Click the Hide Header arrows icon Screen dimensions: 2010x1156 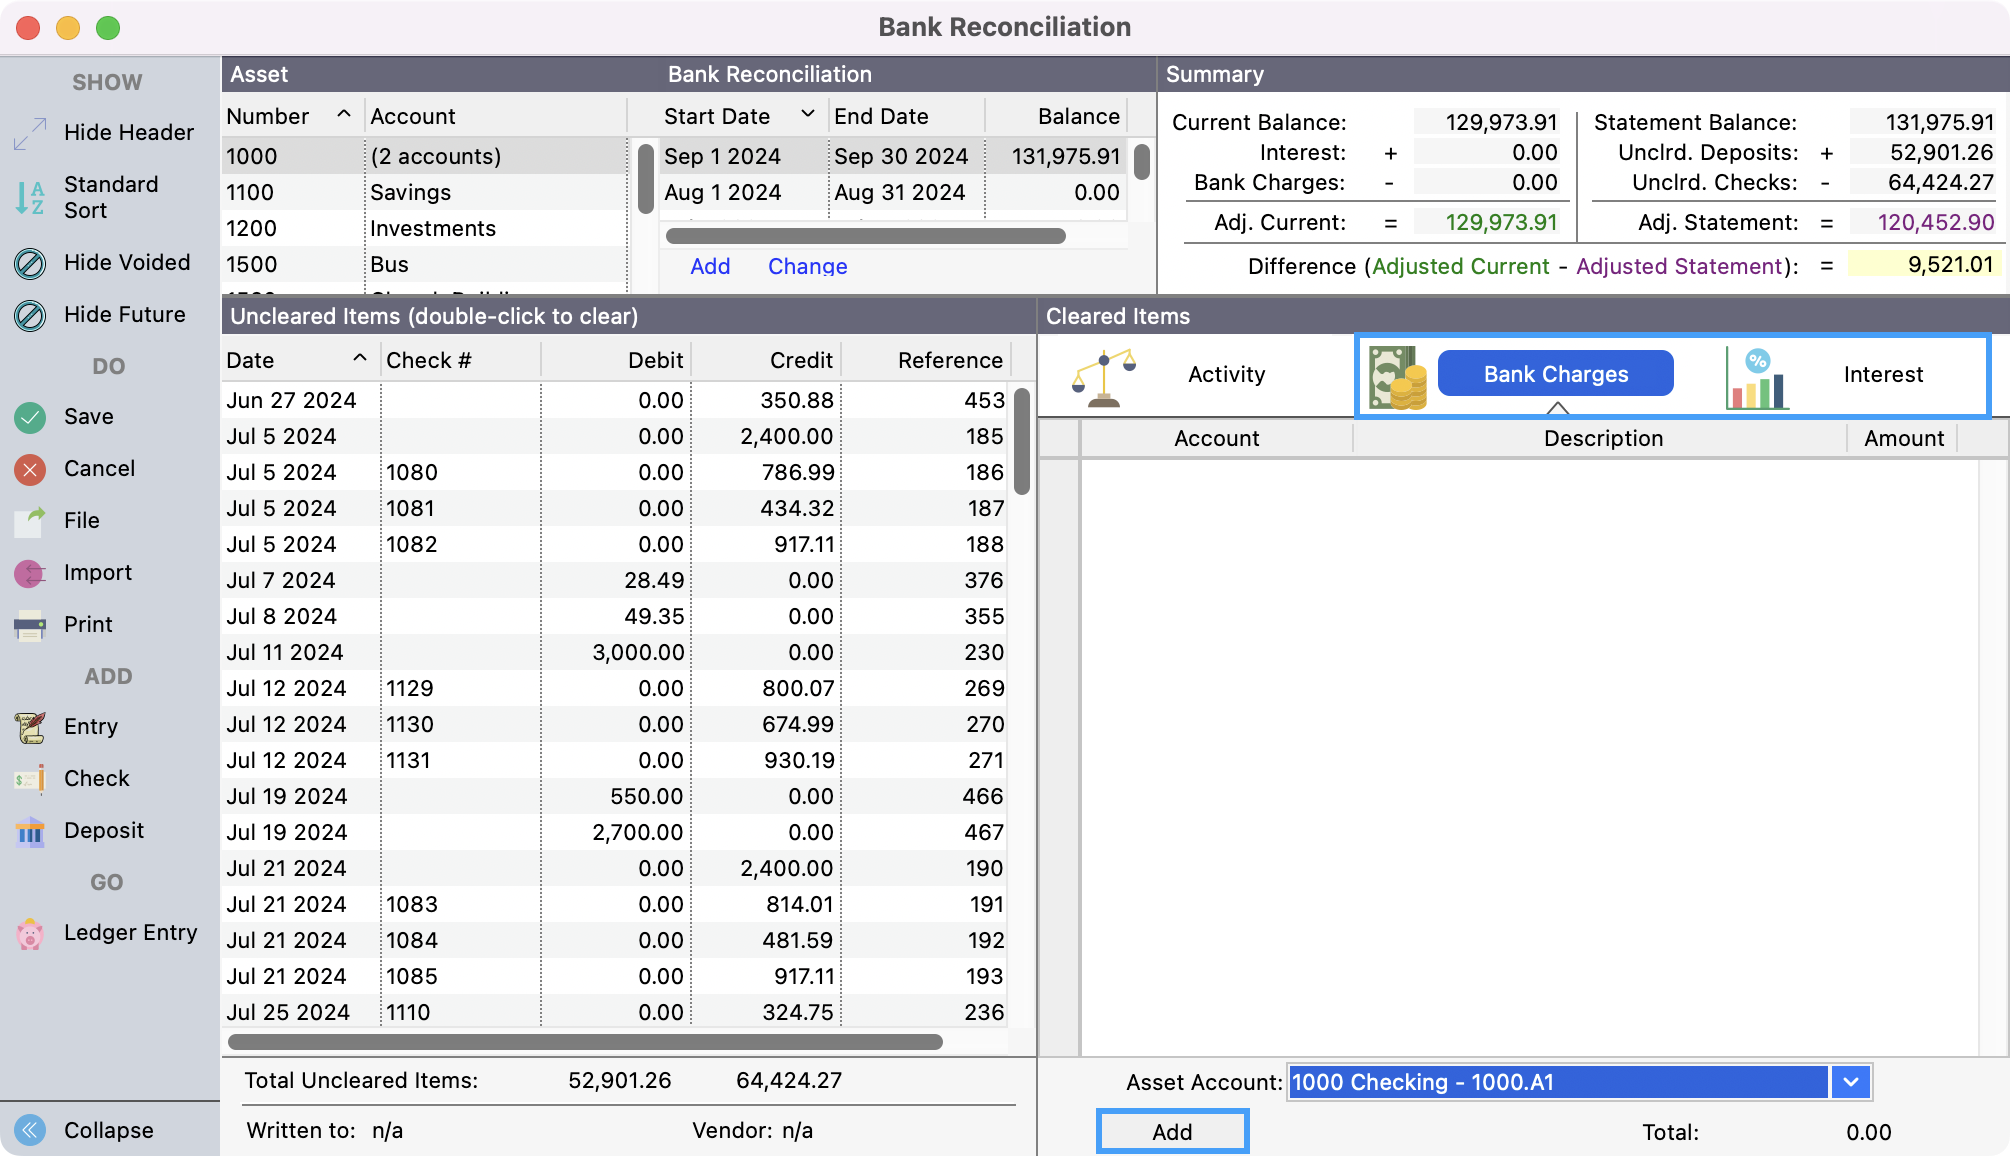tap(30, 133)
